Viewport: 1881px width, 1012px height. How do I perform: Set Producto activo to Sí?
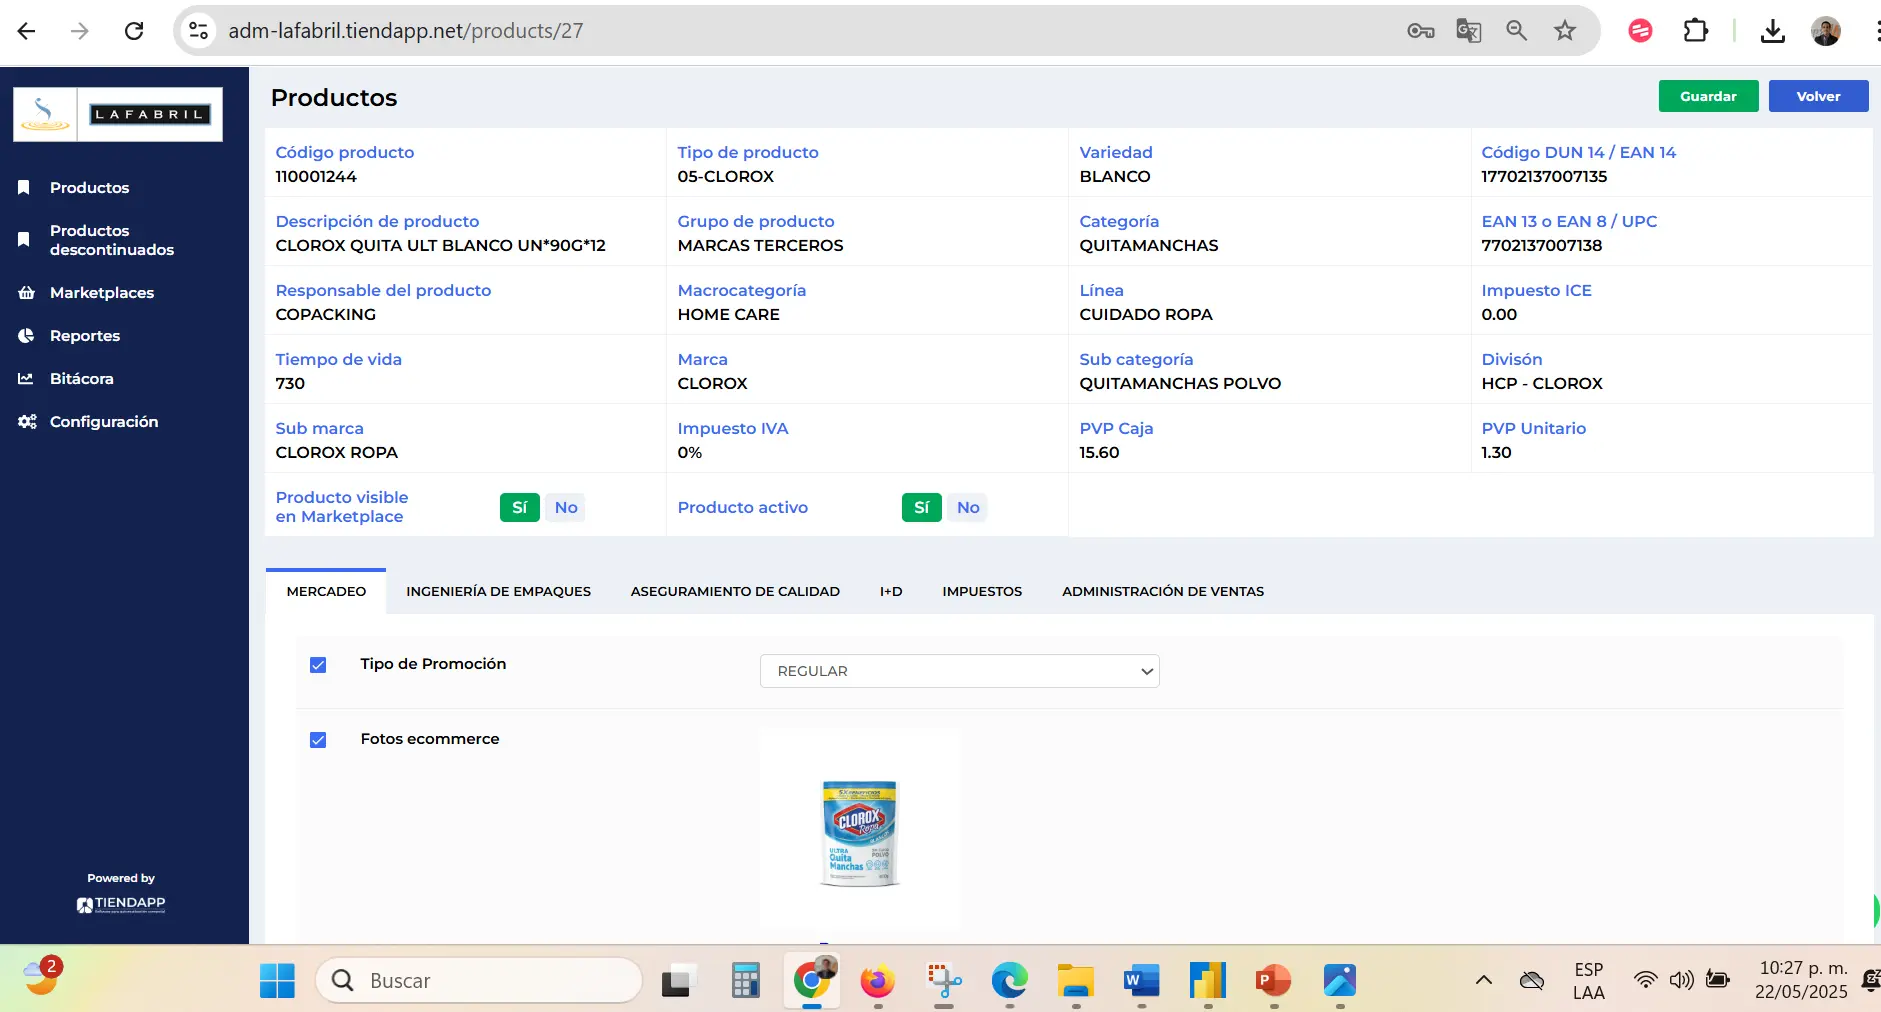tap(922, 508)
